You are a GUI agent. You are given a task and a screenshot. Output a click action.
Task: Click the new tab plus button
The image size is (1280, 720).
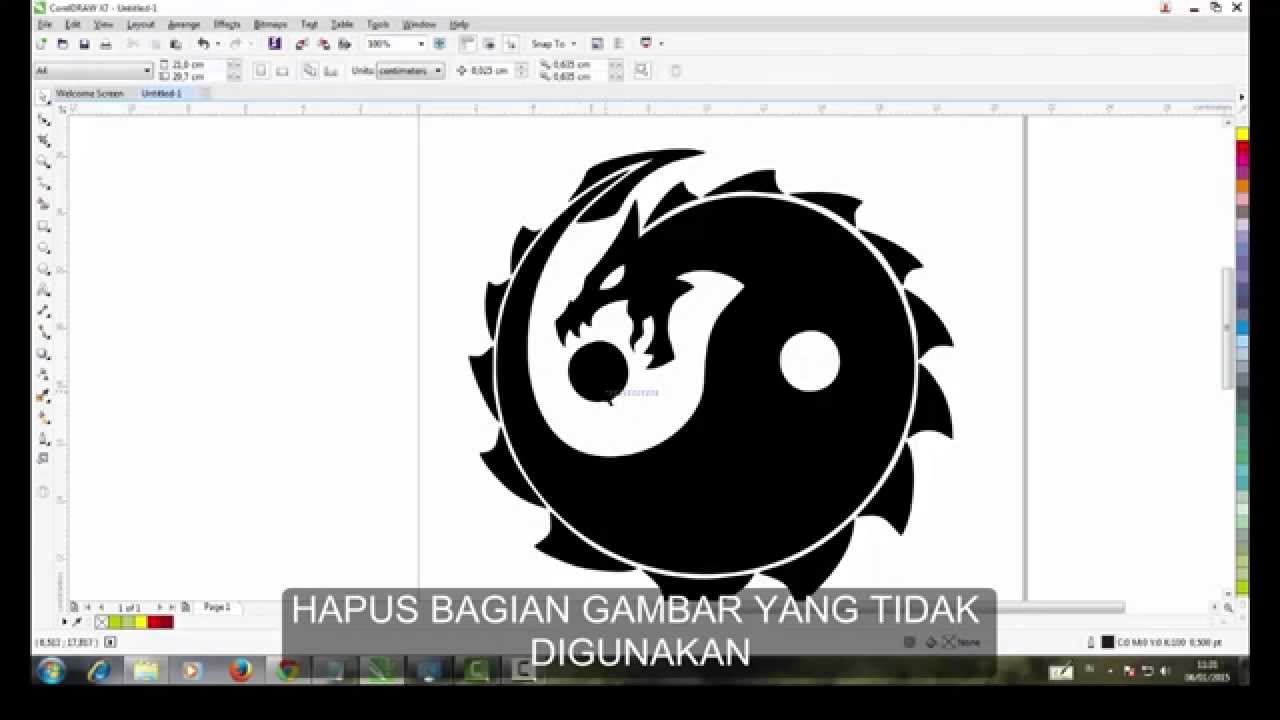(x=204, y=93)
